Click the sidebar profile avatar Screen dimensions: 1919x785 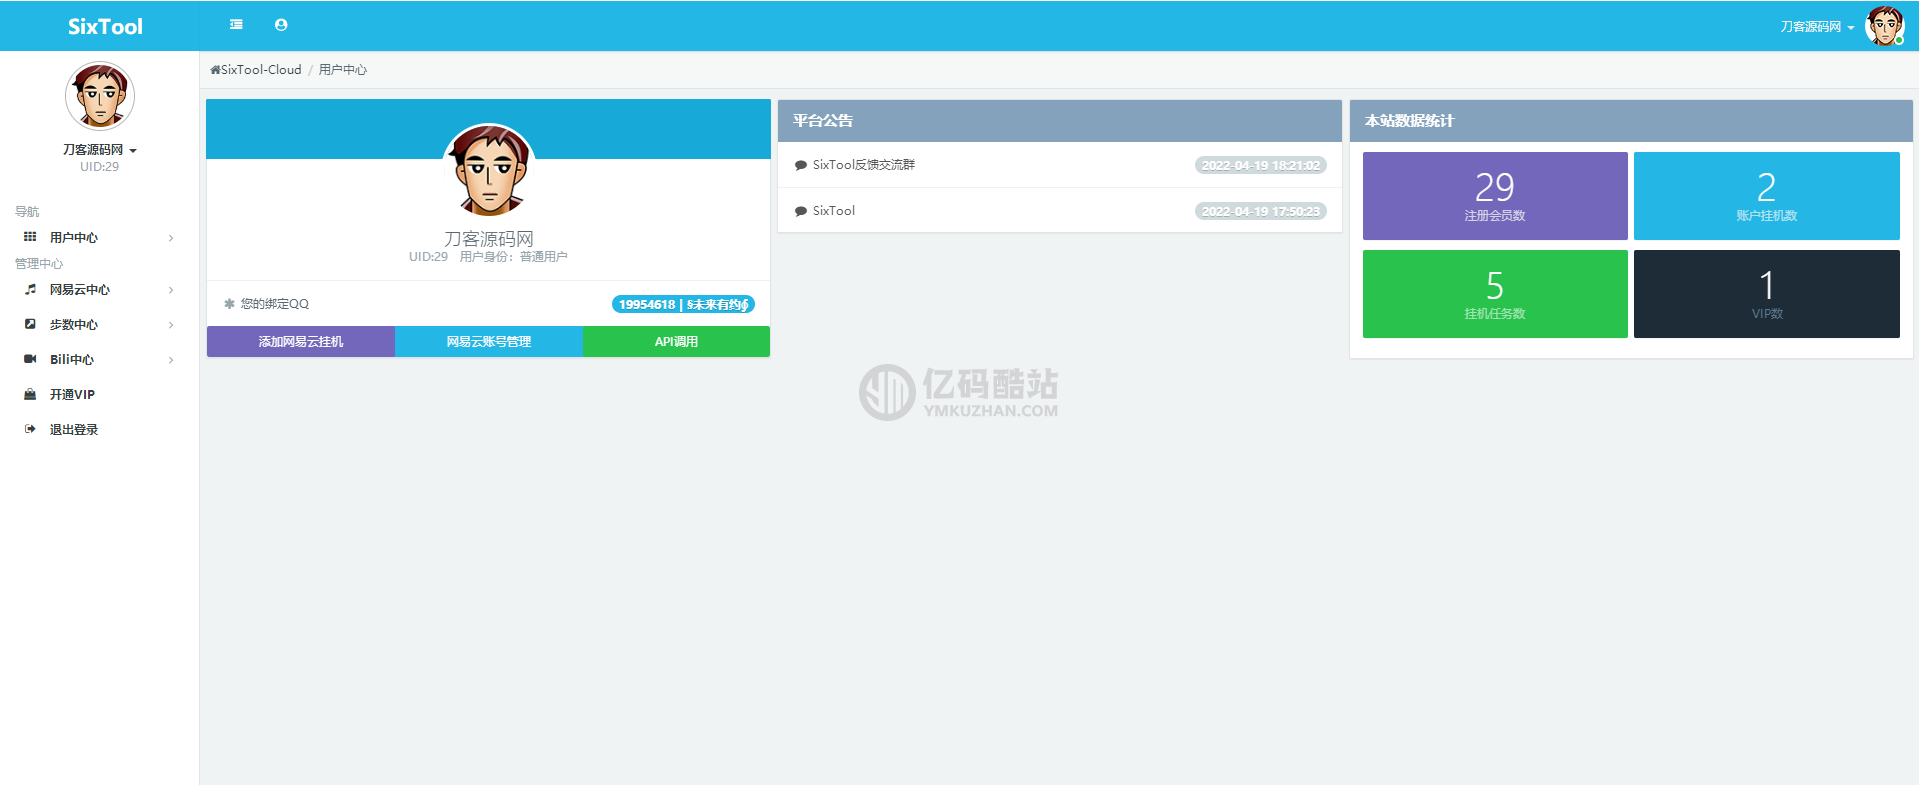pyautogui.click(x=100, y=96)
